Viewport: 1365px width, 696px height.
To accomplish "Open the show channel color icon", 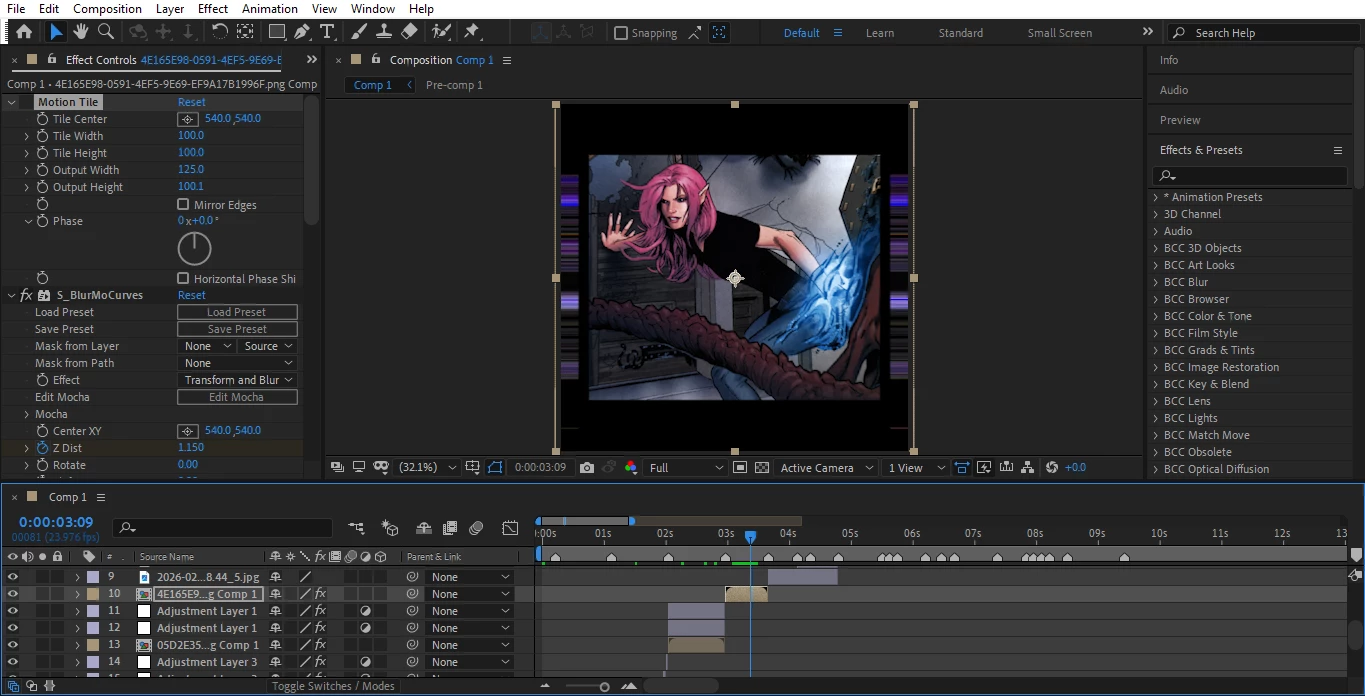I will click(x=630, y=467).
